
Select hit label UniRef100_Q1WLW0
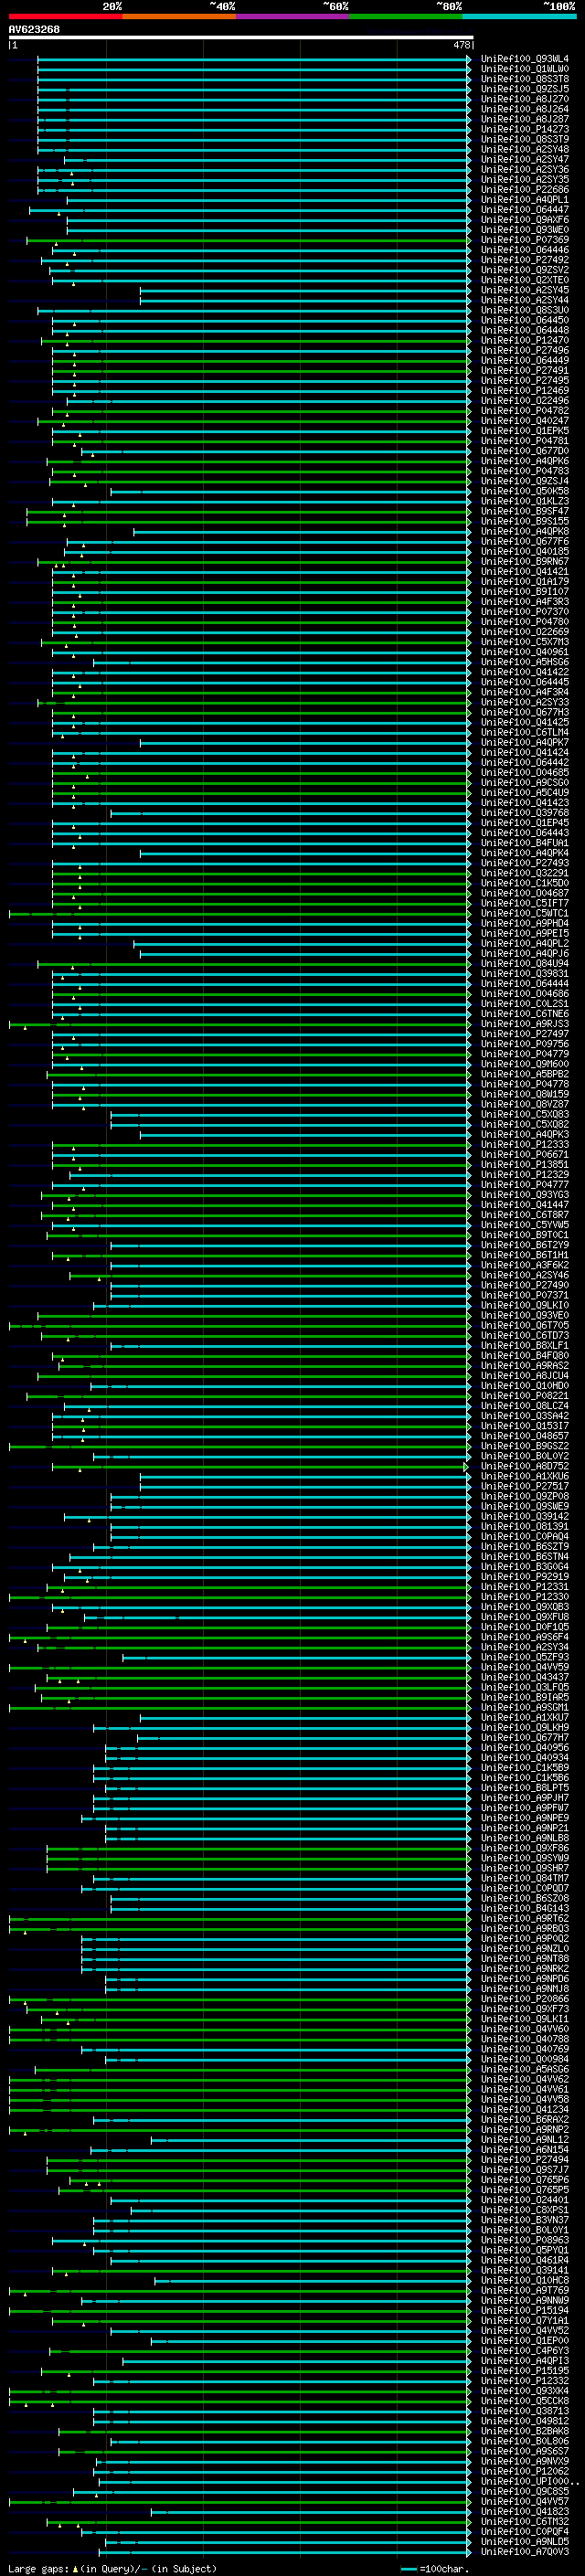[525, 69]
